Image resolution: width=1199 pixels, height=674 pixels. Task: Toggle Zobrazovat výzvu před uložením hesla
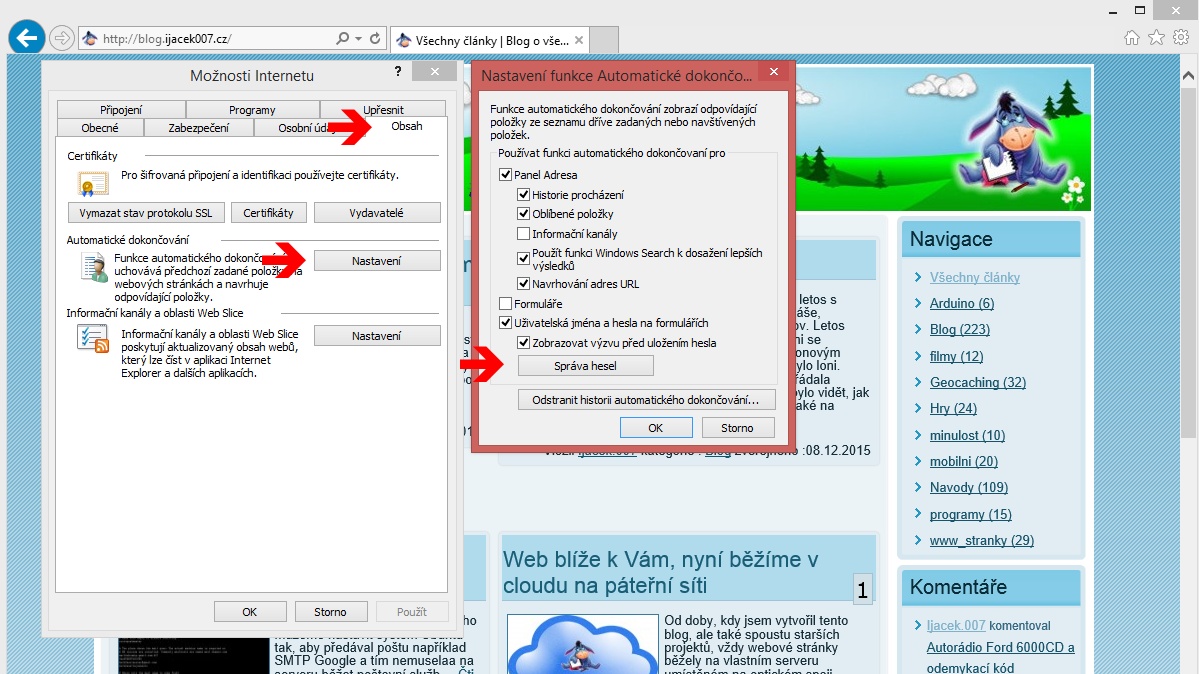[524, 343]
